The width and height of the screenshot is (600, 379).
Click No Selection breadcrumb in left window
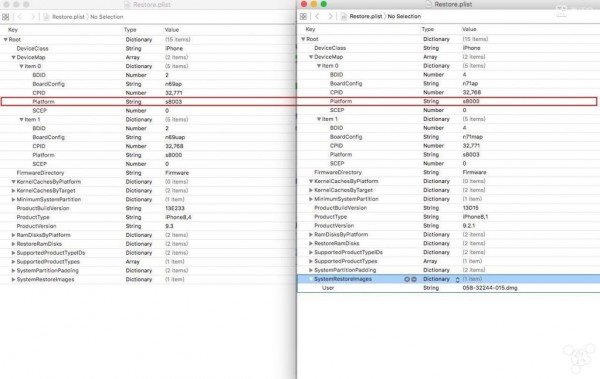106,17
